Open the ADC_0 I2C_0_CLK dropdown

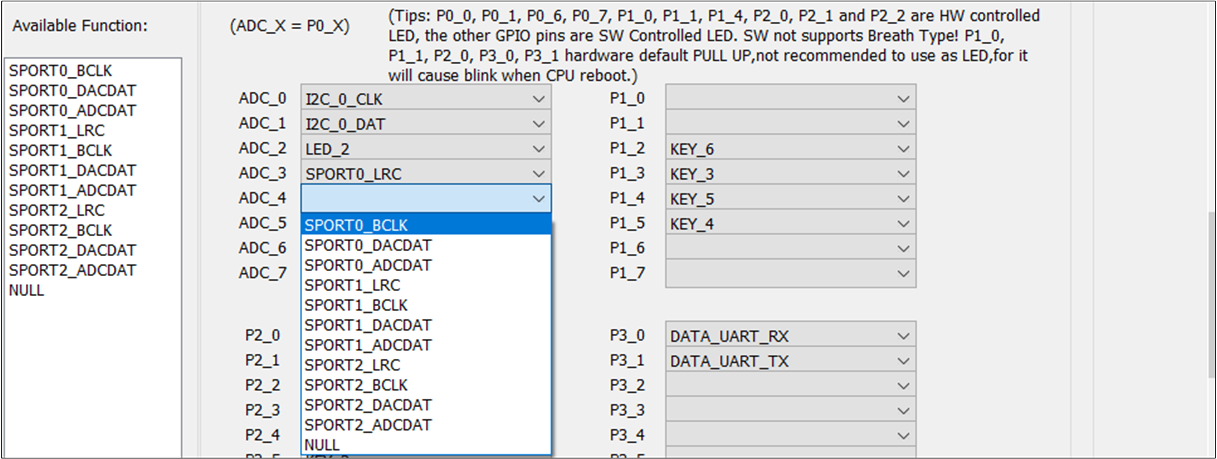425,99
